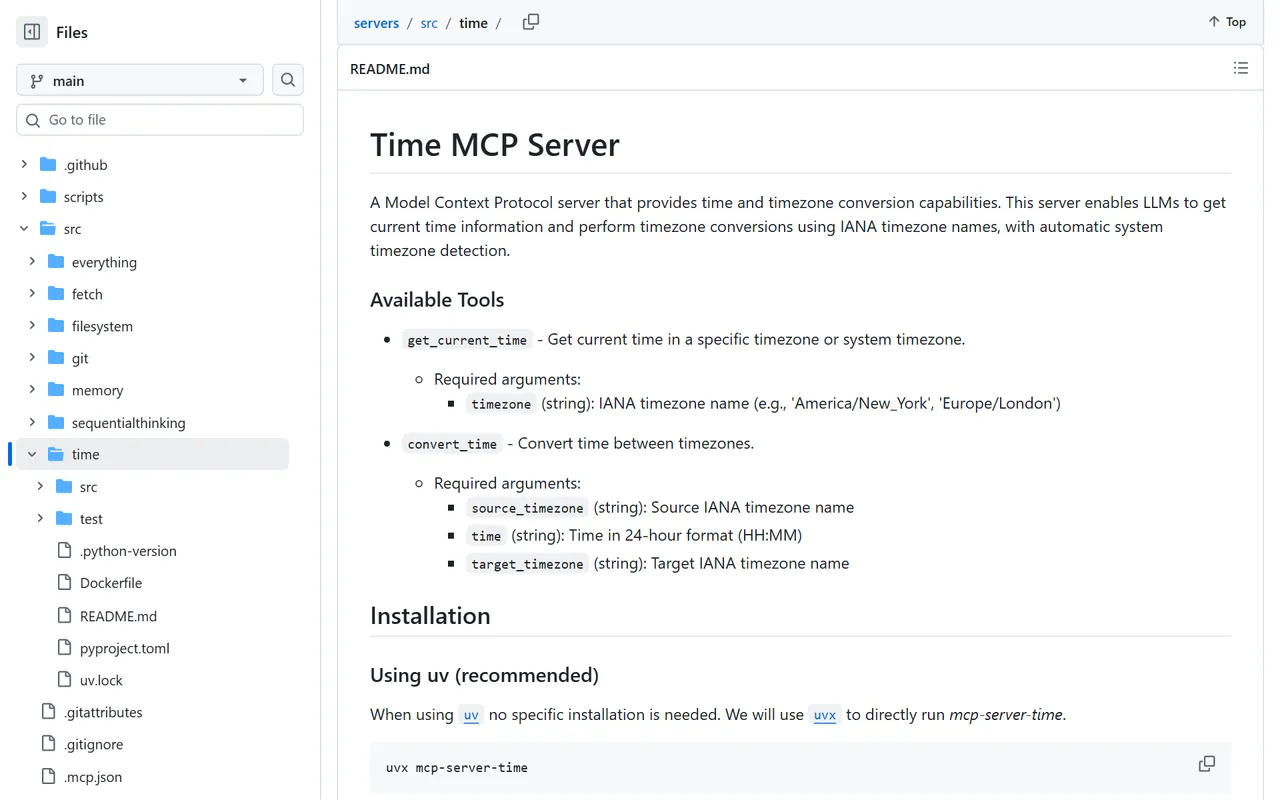1280x800 pixels.
Task: Click the file search magnifier button
Action: pyautogui.click(x=288, y=80)
